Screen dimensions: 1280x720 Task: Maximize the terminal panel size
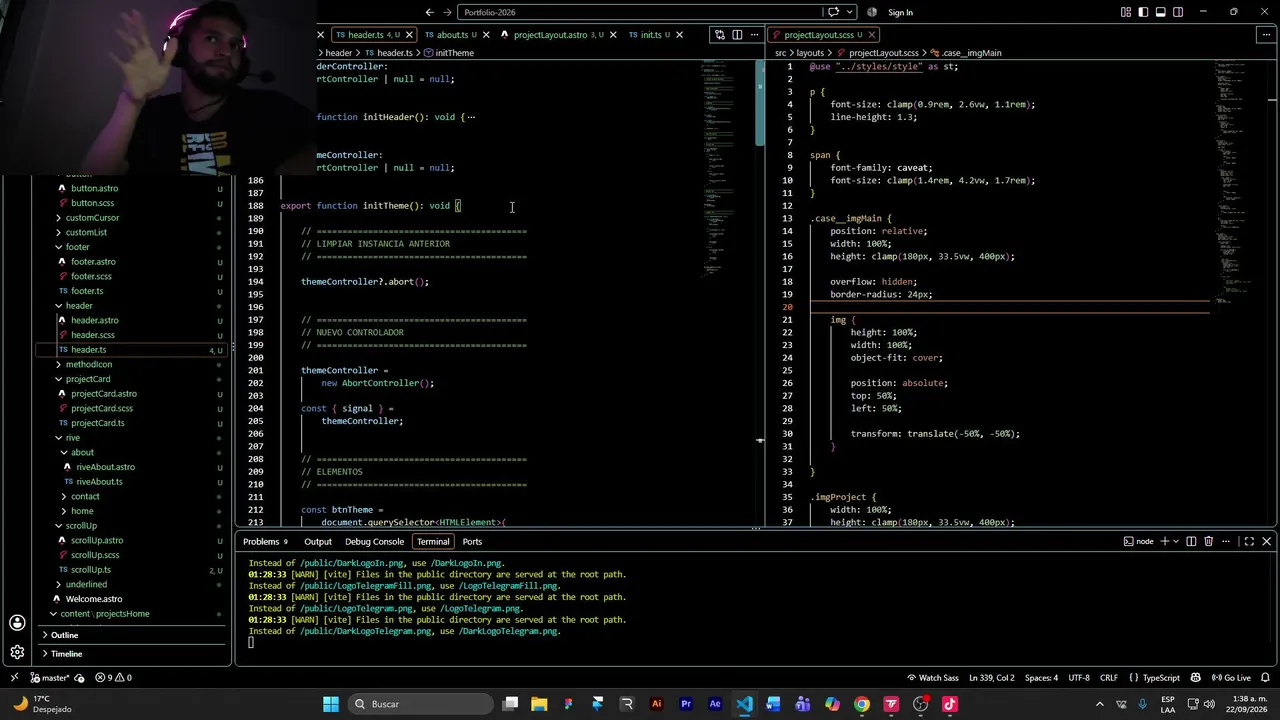click(x=1249, y=541)
